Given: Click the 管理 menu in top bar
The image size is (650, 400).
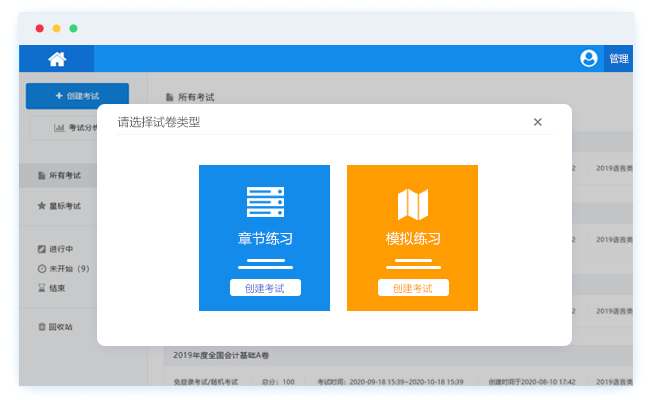Looking at the screenshot, I should point(618,59).
